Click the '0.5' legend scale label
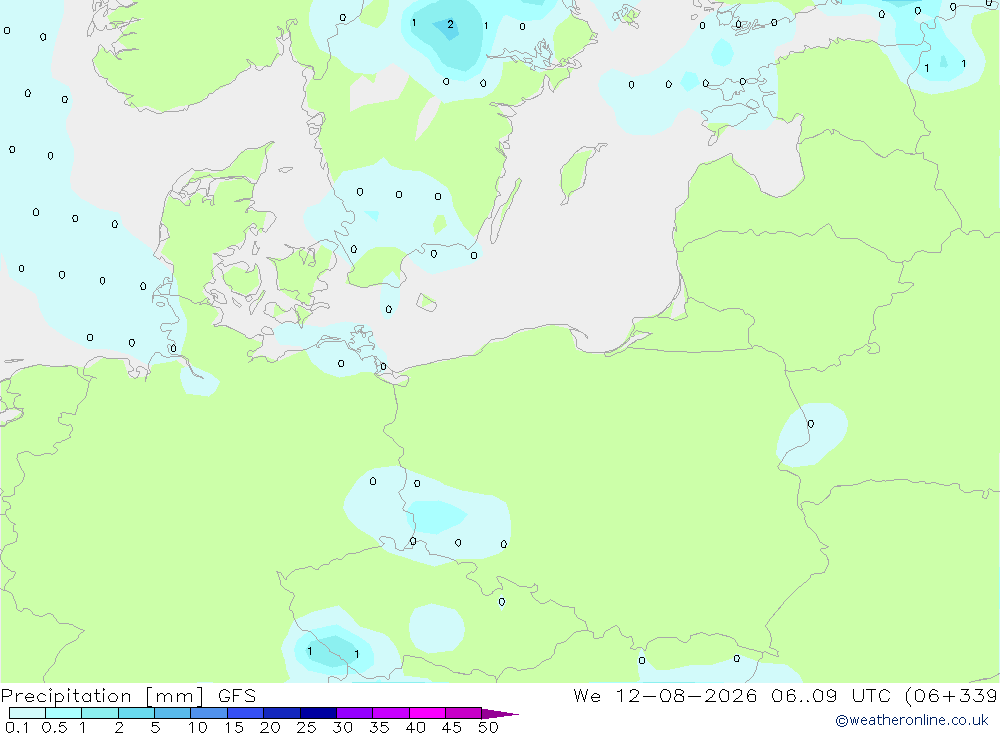Image resolution: width=1000 pixels, height=733 pixels. pos(54,727)
